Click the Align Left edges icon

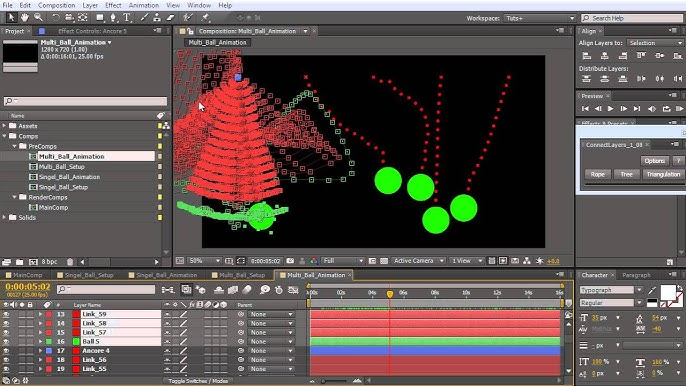(x=587, y=56)
